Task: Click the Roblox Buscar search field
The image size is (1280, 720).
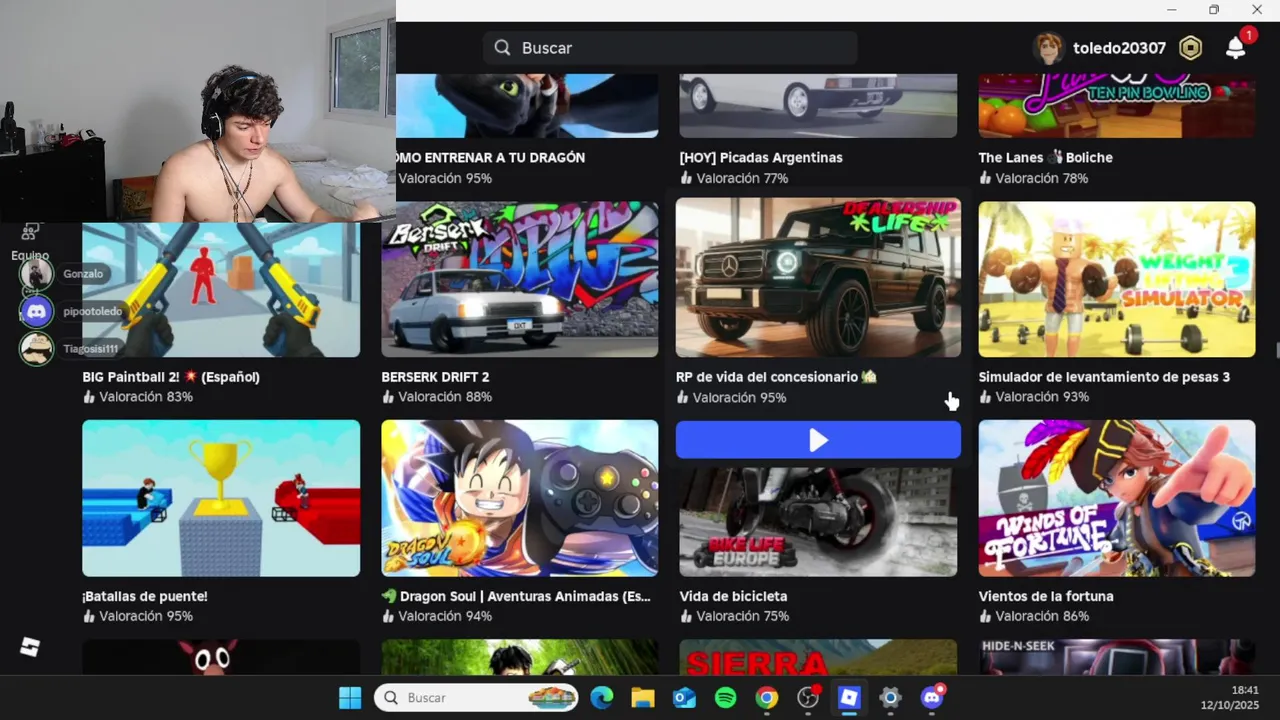Action: pos(670,48)
